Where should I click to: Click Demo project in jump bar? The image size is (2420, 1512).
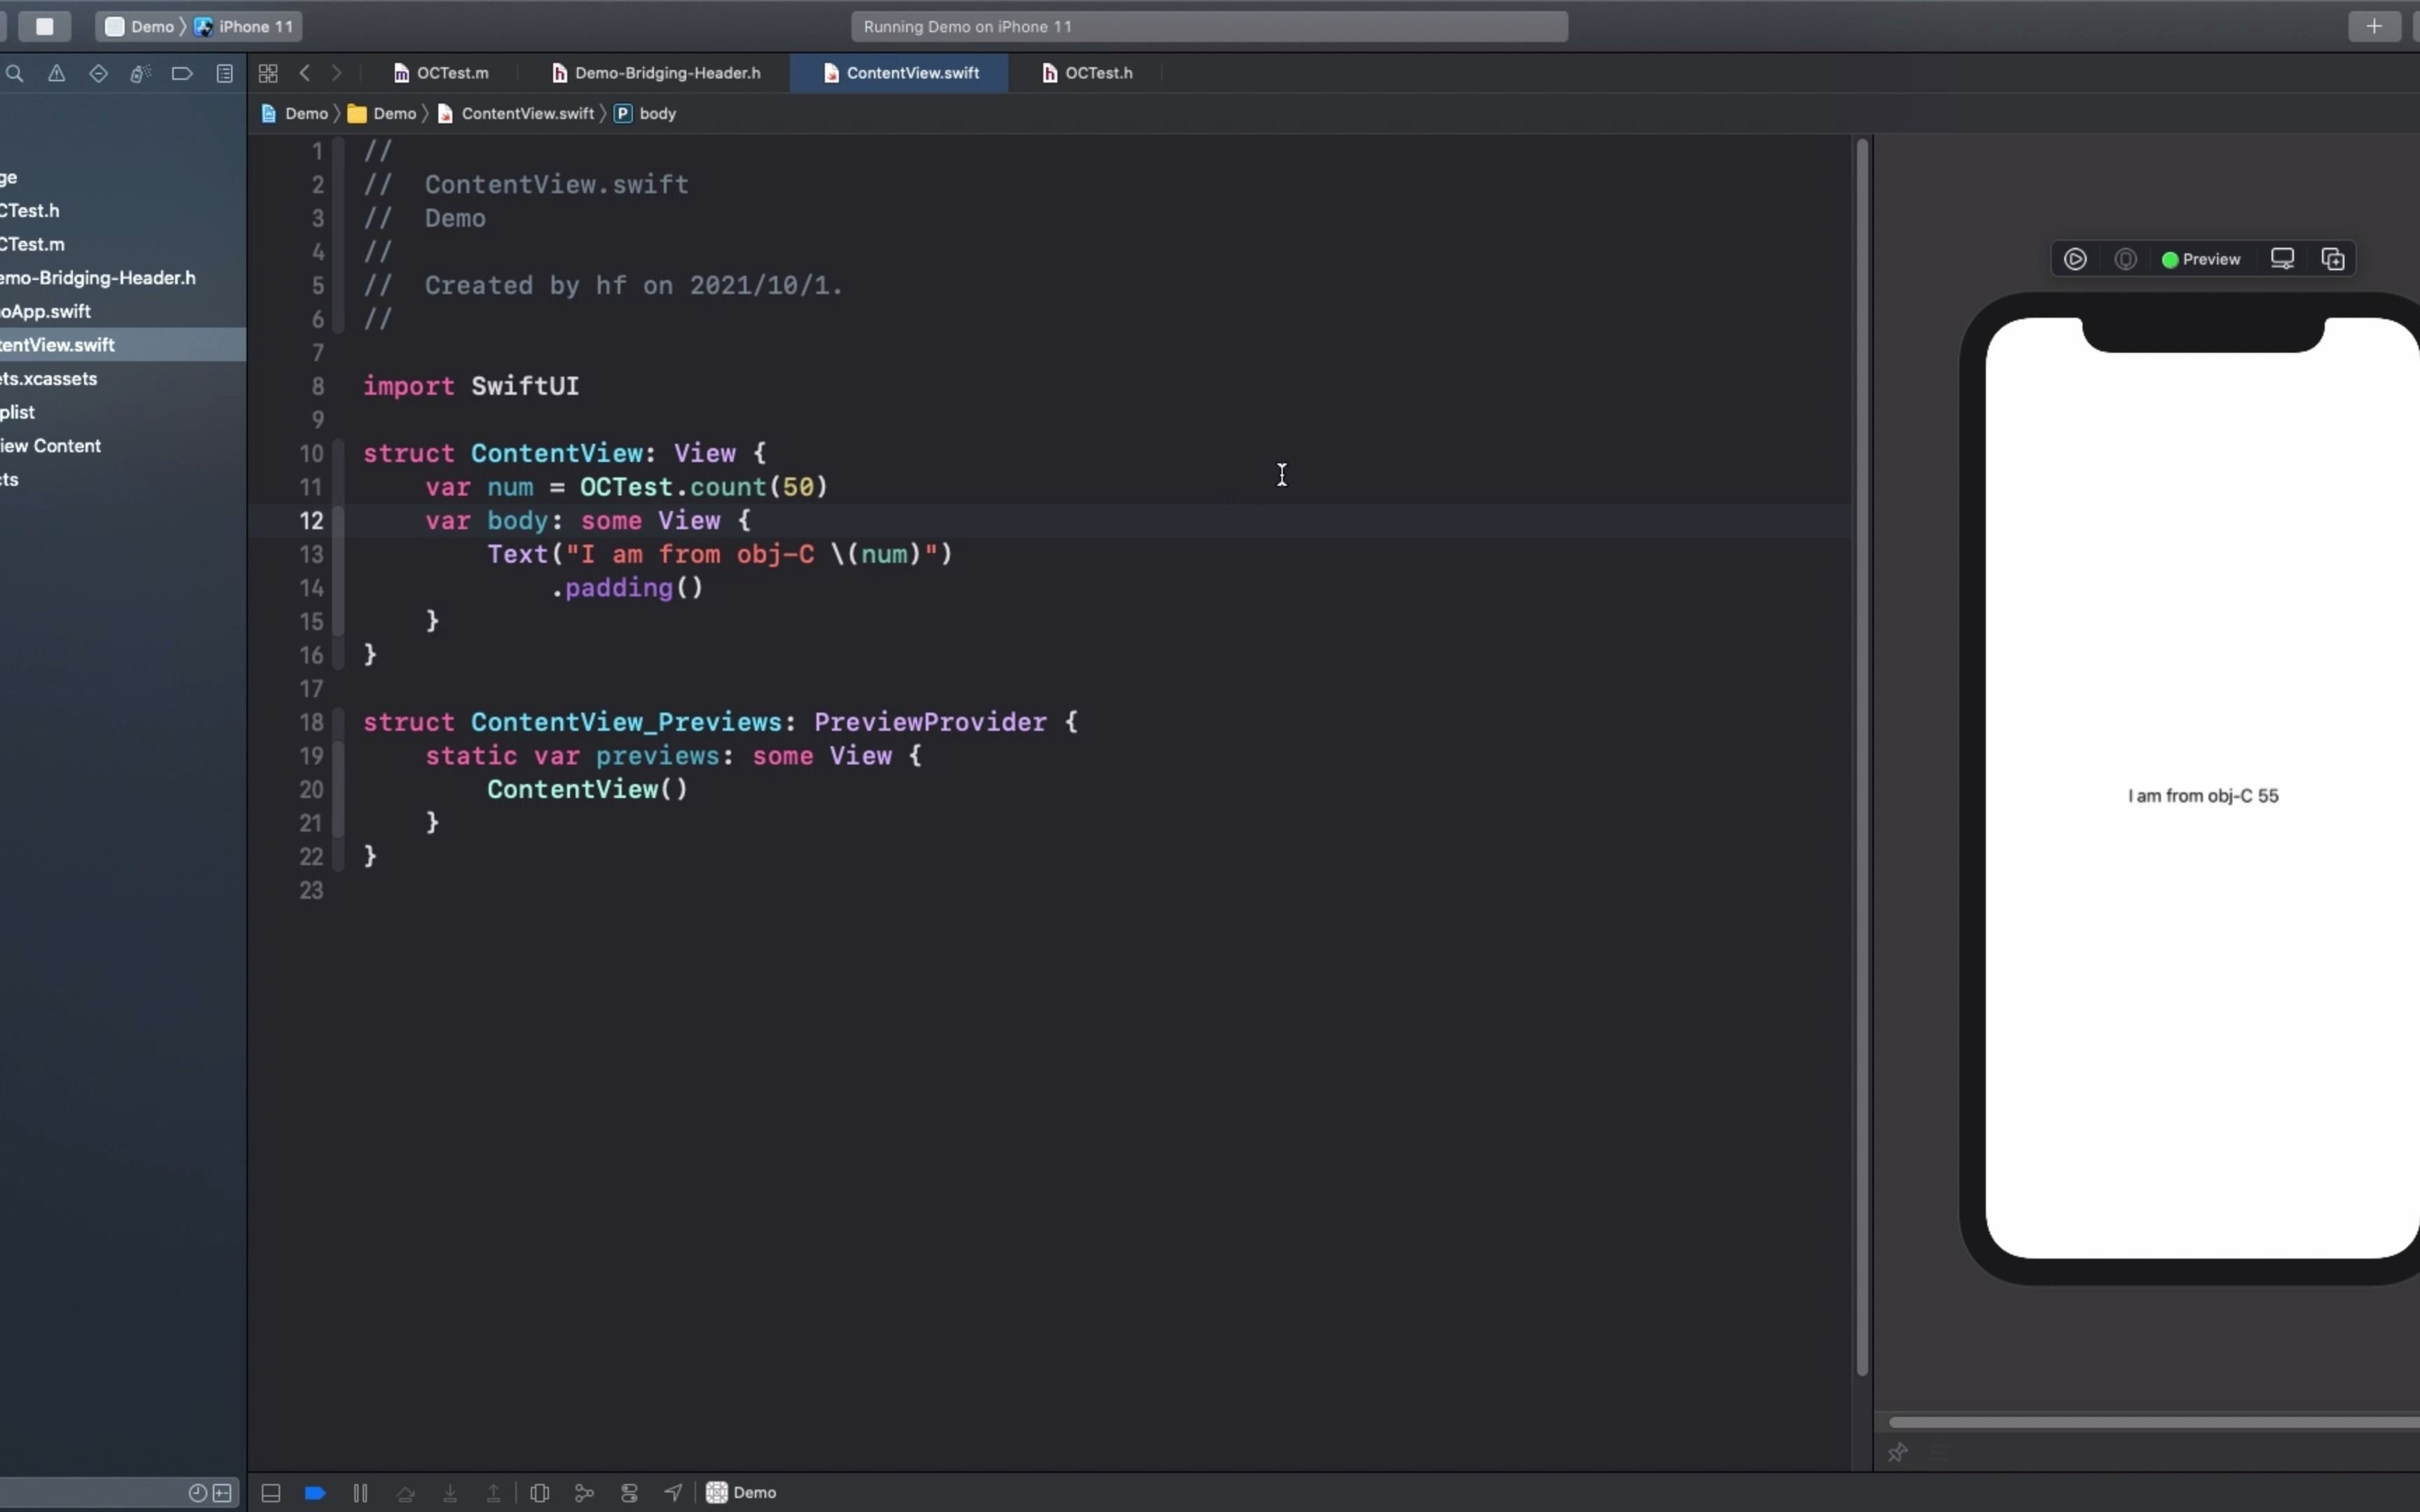pyautogui.click(x=295, y=114)
